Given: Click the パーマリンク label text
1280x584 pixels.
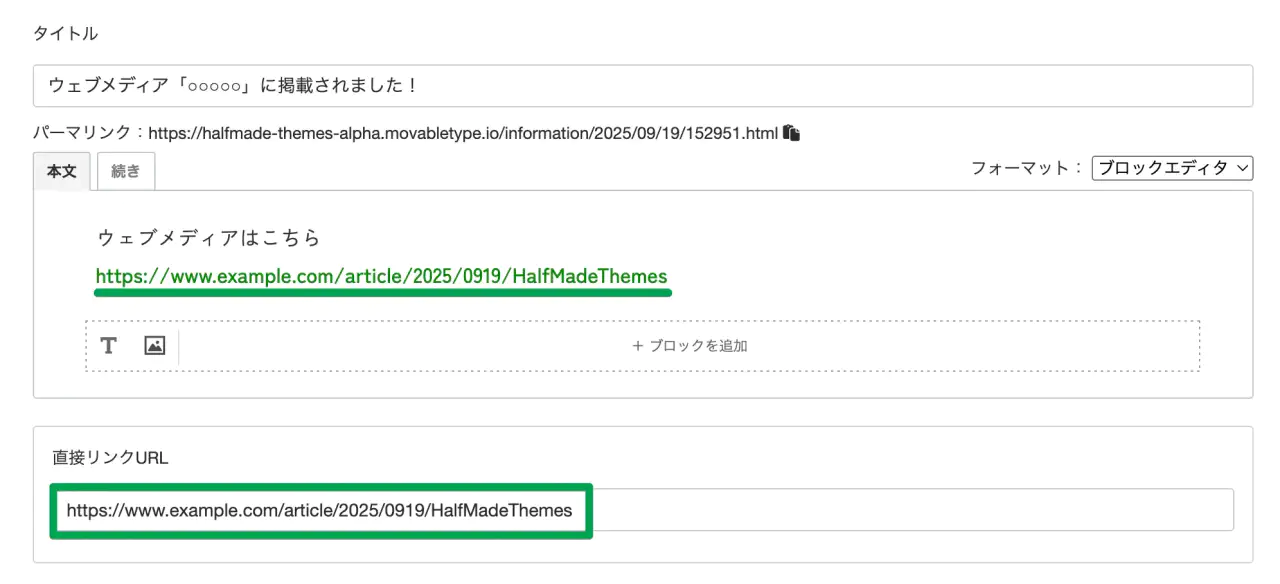Looking at the screenshot, I should pos(87,133).
